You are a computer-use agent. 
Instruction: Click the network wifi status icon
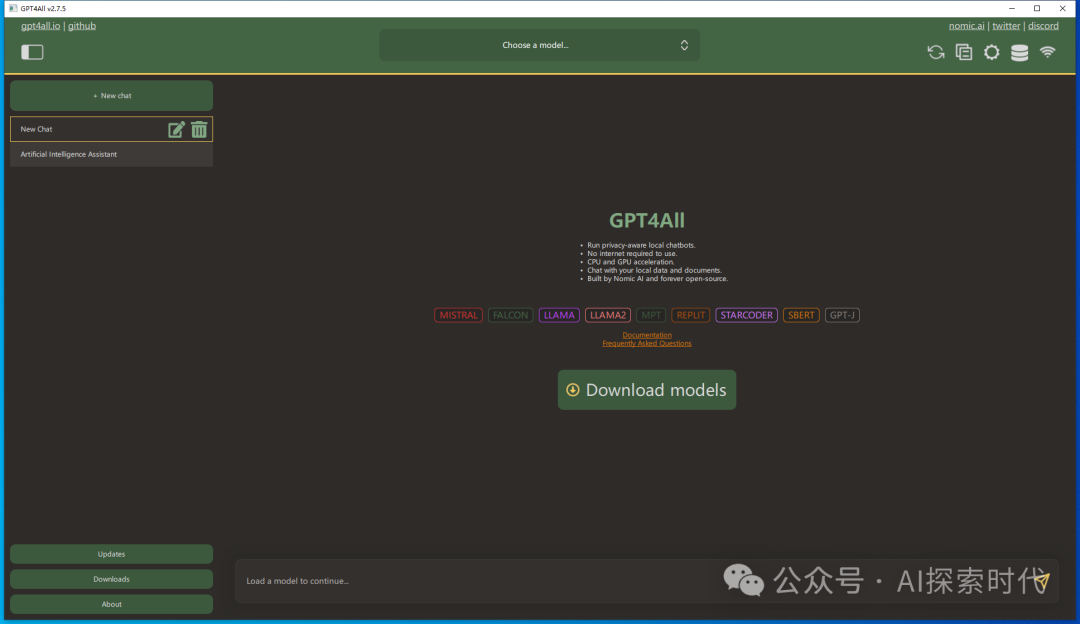click(x=1047, y=53)
